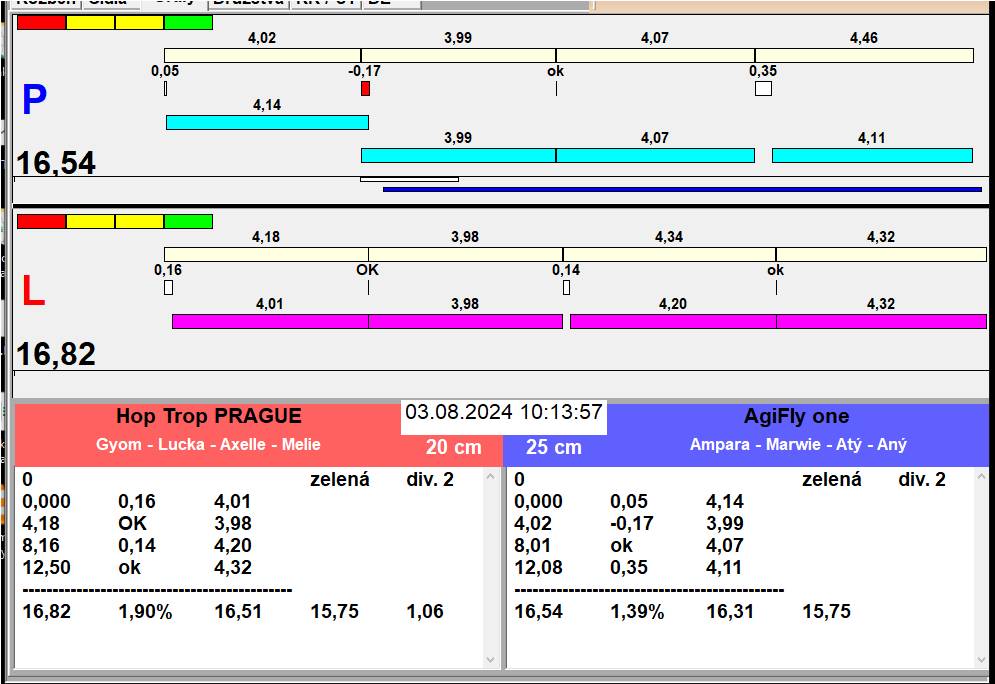This screenshot has height=684, width=995.
Task: Click the Hop Trop PRAGUE team header
Action: (208, 417)
